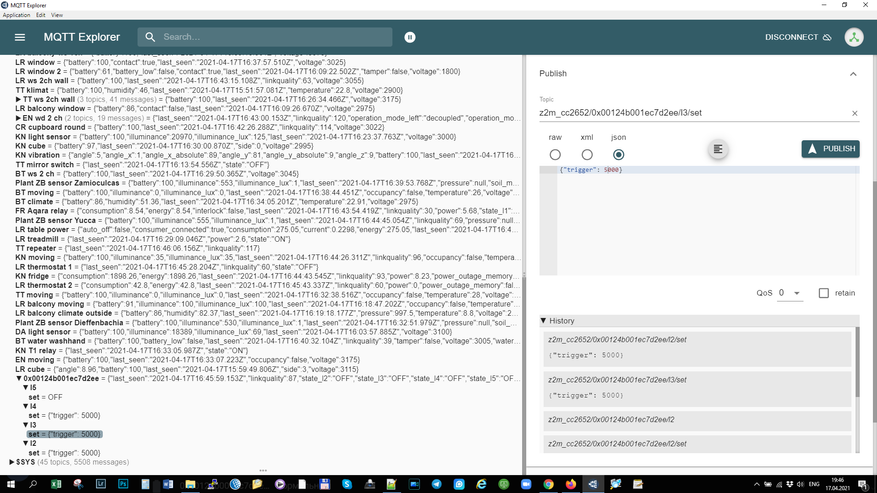The image size is (877, 493).
Task: Open Excel from the Windows taskbar
Action: pos(56,484)
